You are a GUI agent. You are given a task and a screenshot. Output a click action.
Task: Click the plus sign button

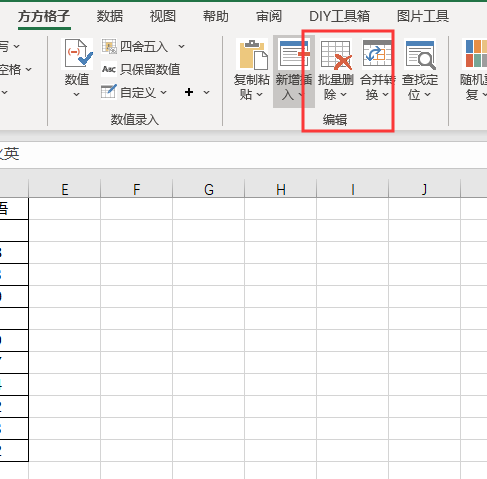coord(189,92)
